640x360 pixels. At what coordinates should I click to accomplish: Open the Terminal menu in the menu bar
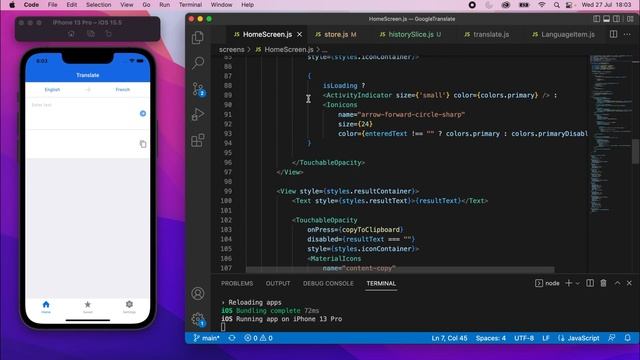190,5
